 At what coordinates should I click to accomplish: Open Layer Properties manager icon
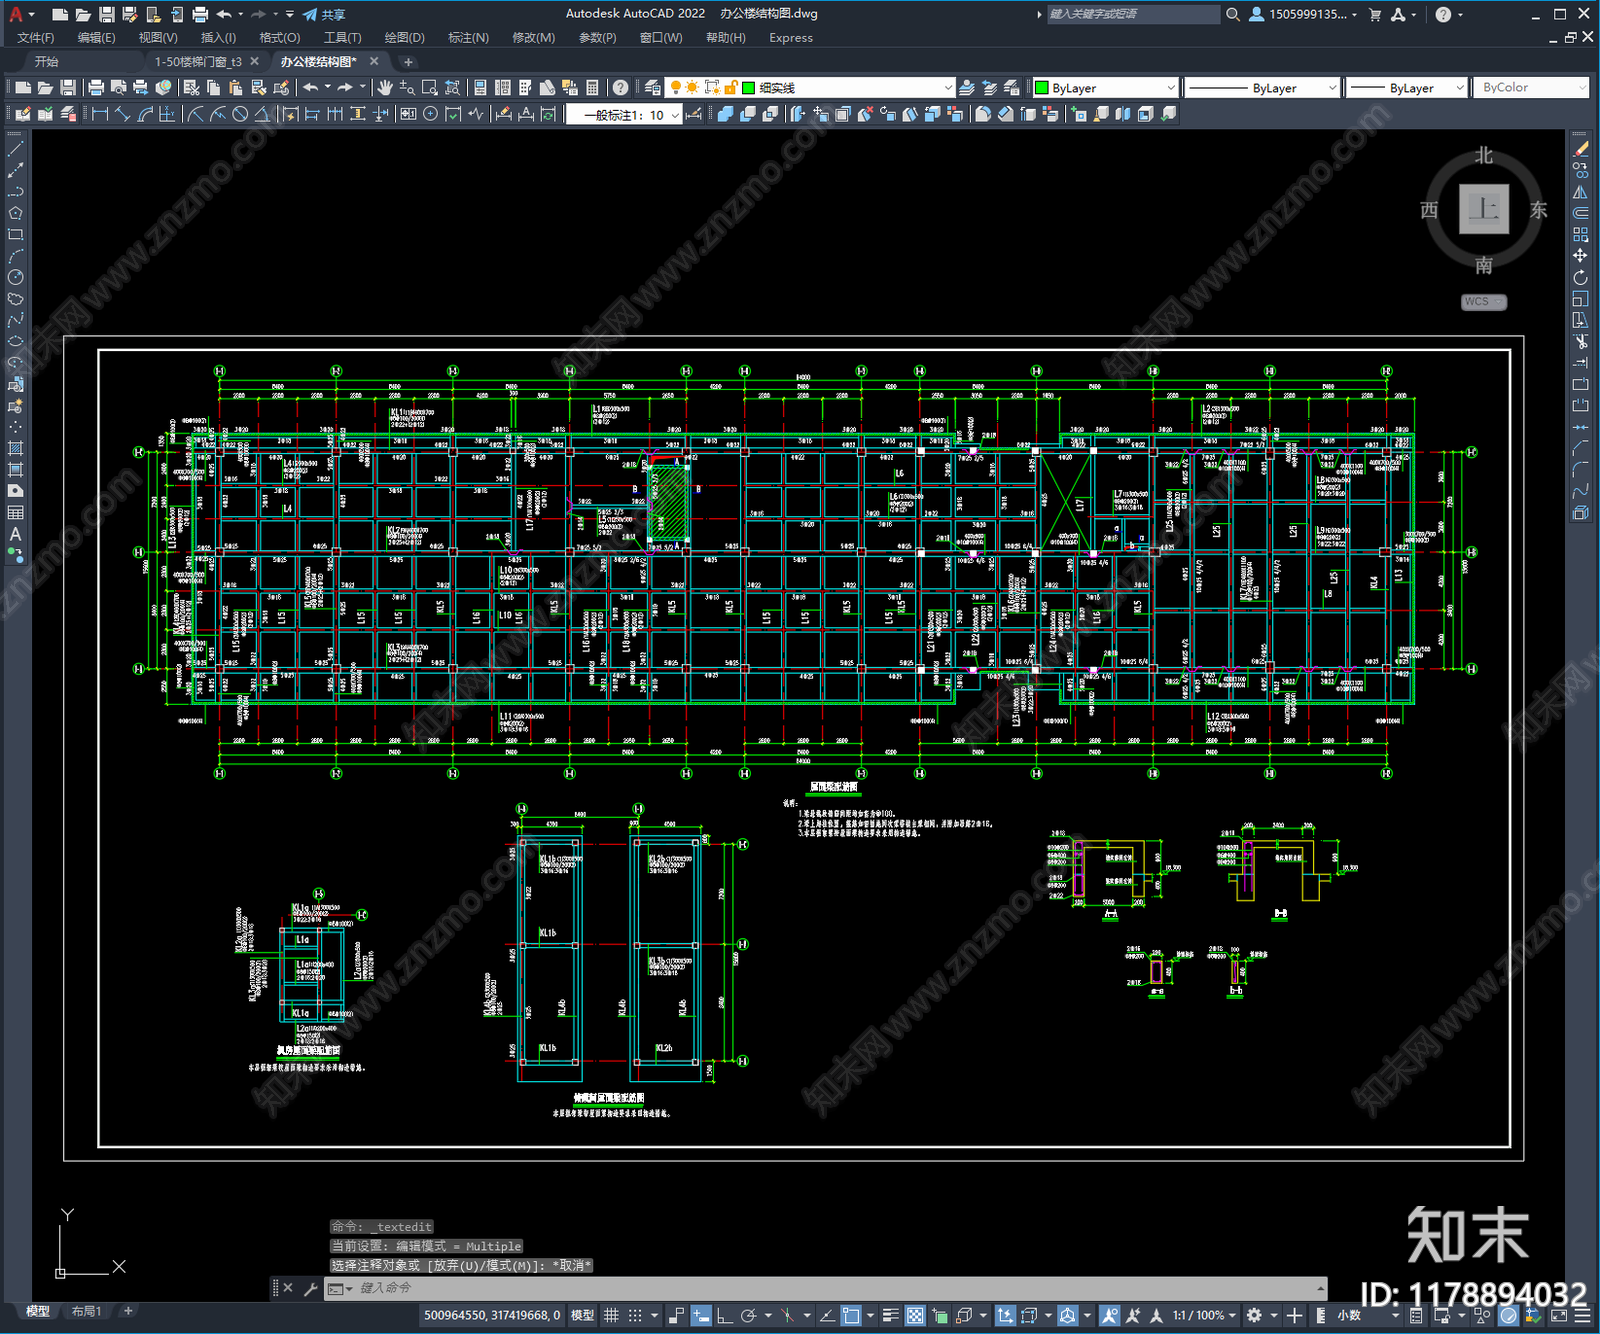click(652, 88)
